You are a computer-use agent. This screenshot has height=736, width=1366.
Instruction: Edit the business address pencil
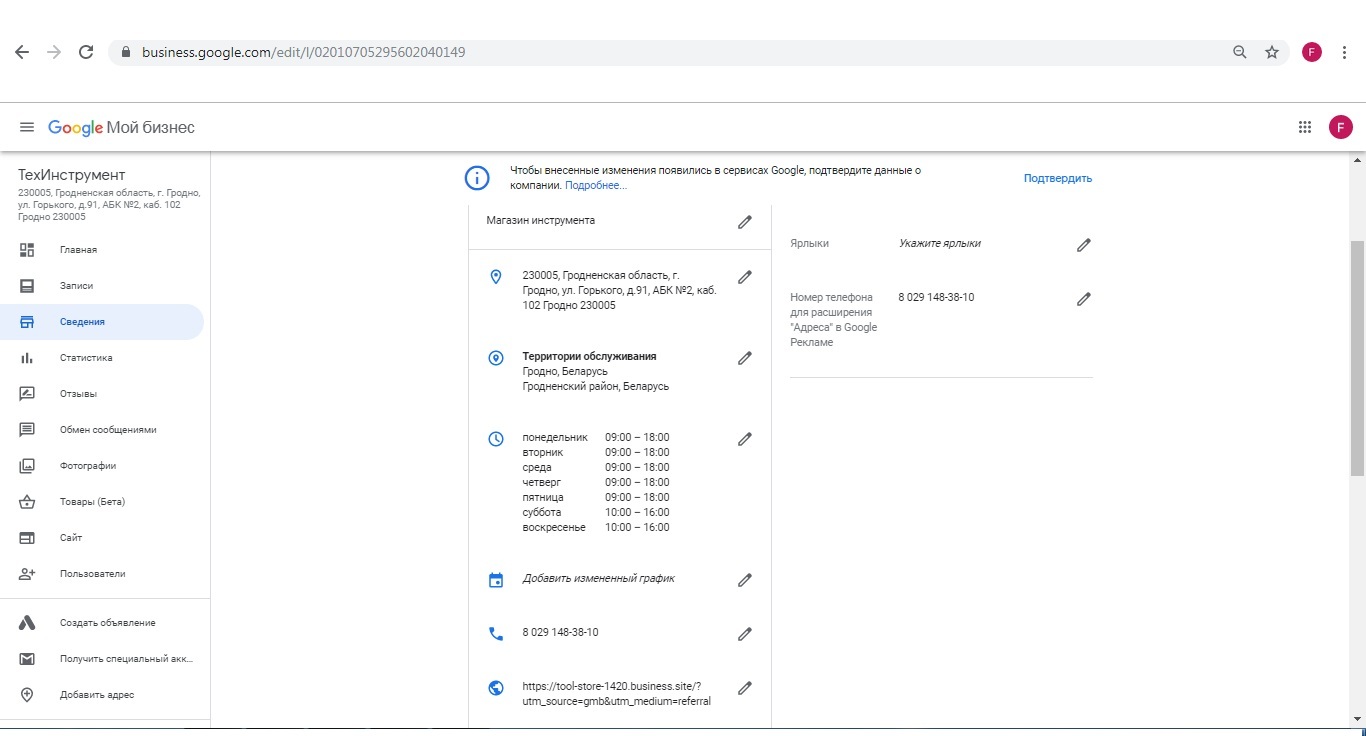click(745, 277)
